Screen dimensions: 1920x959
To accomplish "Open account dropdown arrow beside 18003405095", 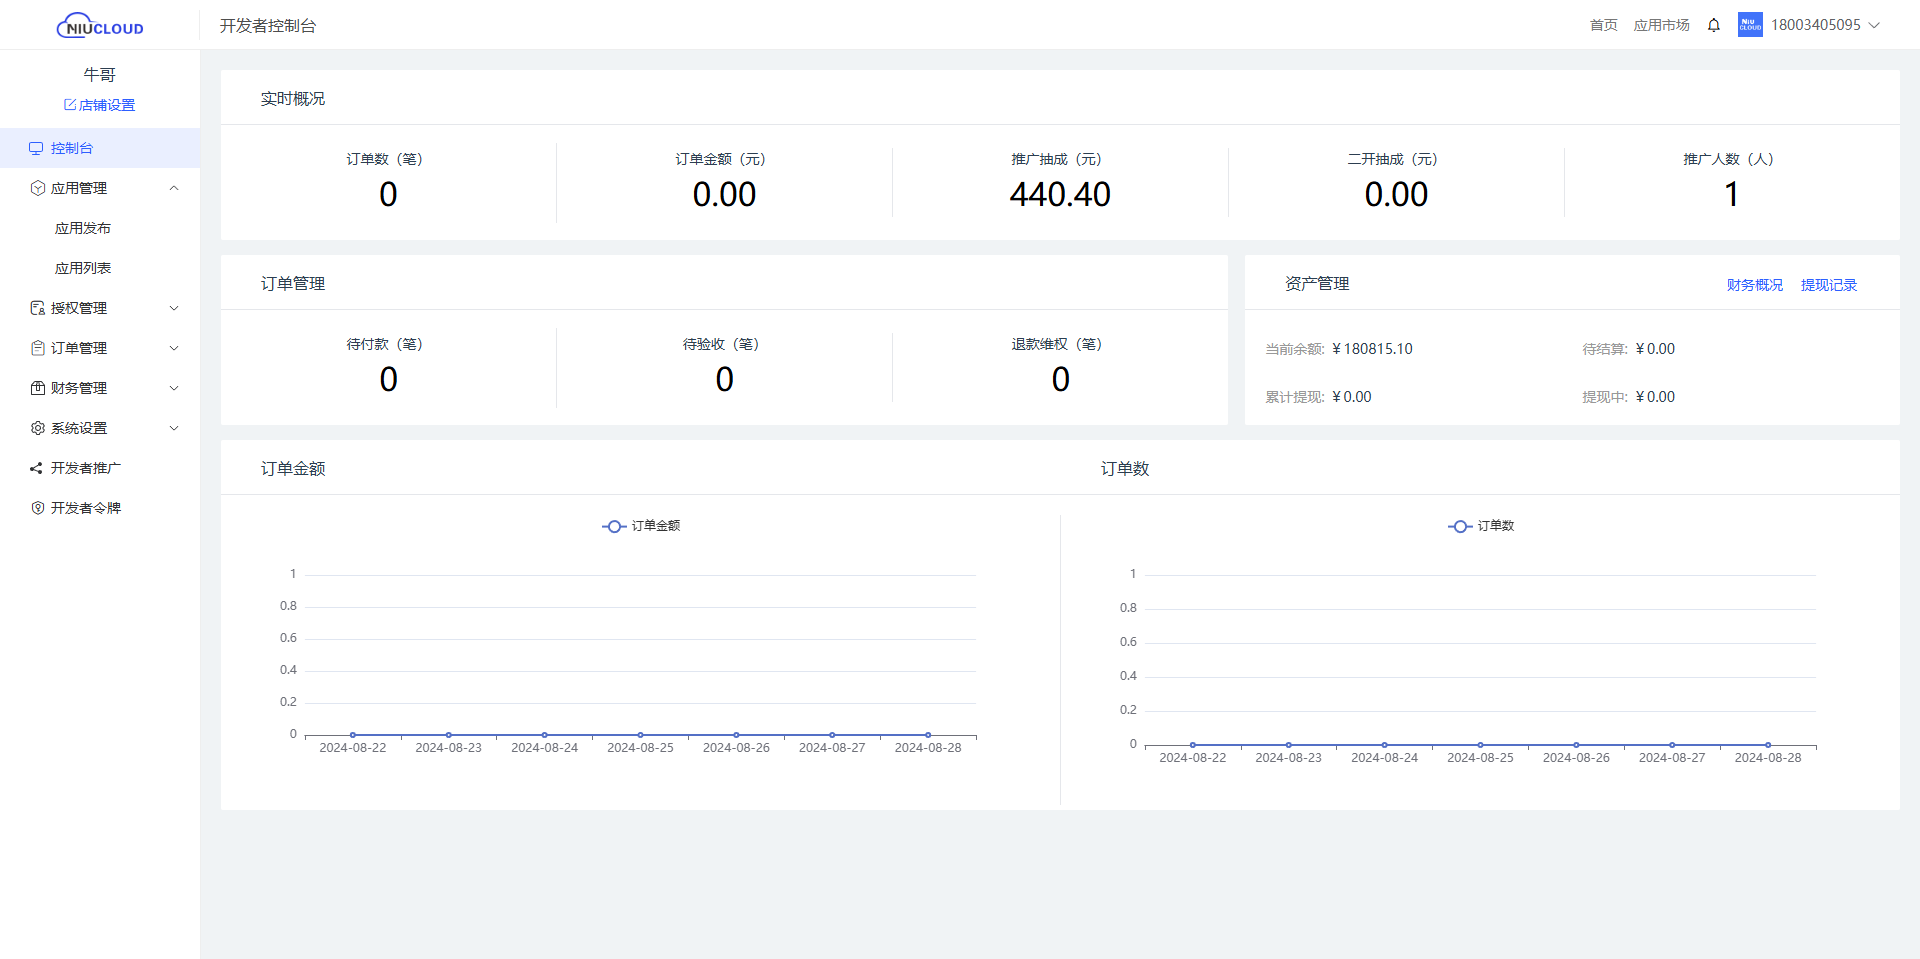I will tap(1875, 25).
